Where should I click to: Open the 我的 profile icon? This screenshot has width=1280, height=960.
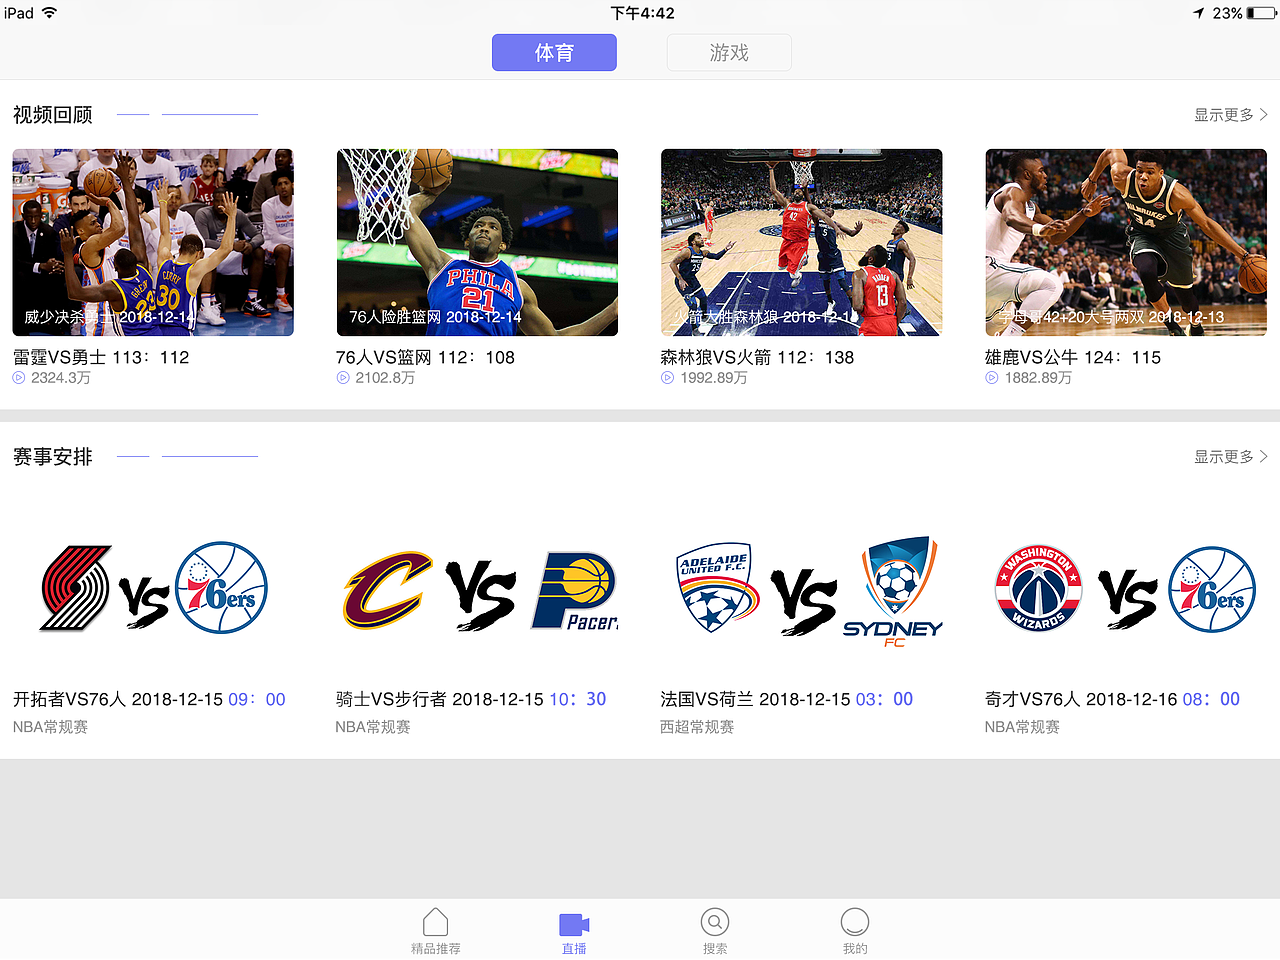point(855,922)
